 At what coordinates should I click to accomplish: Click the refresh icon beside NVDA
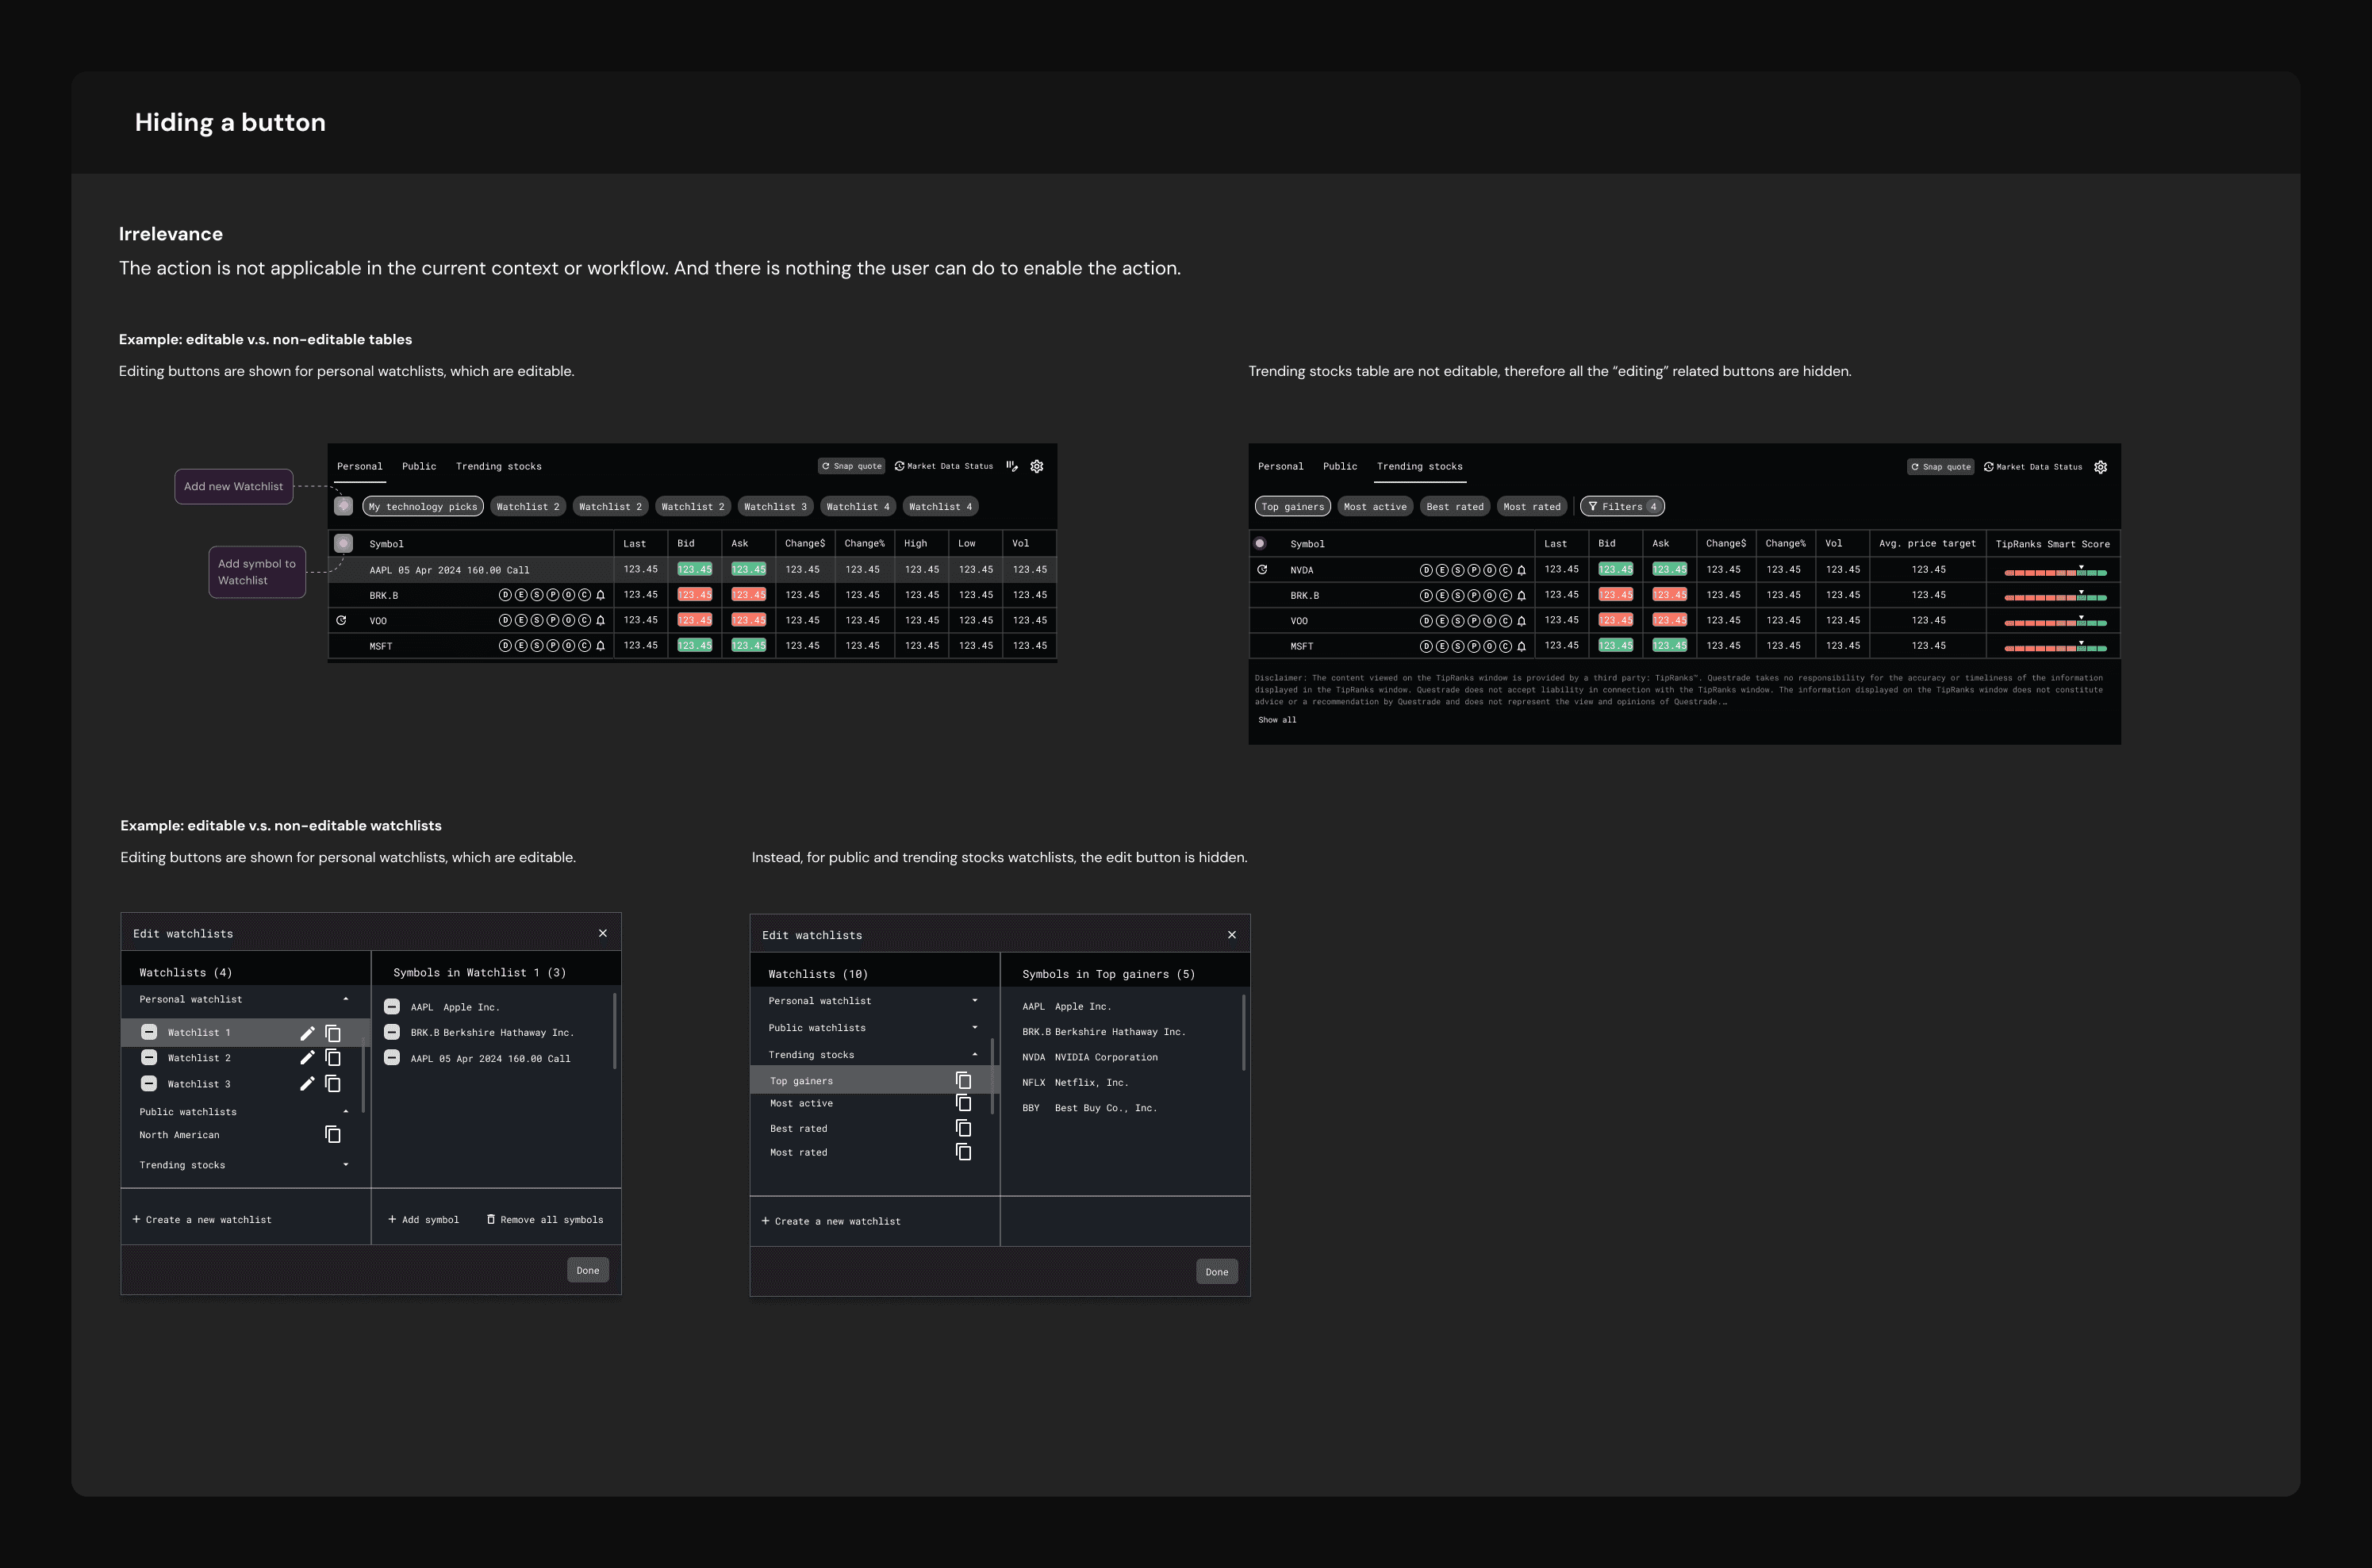(1262, 570)
